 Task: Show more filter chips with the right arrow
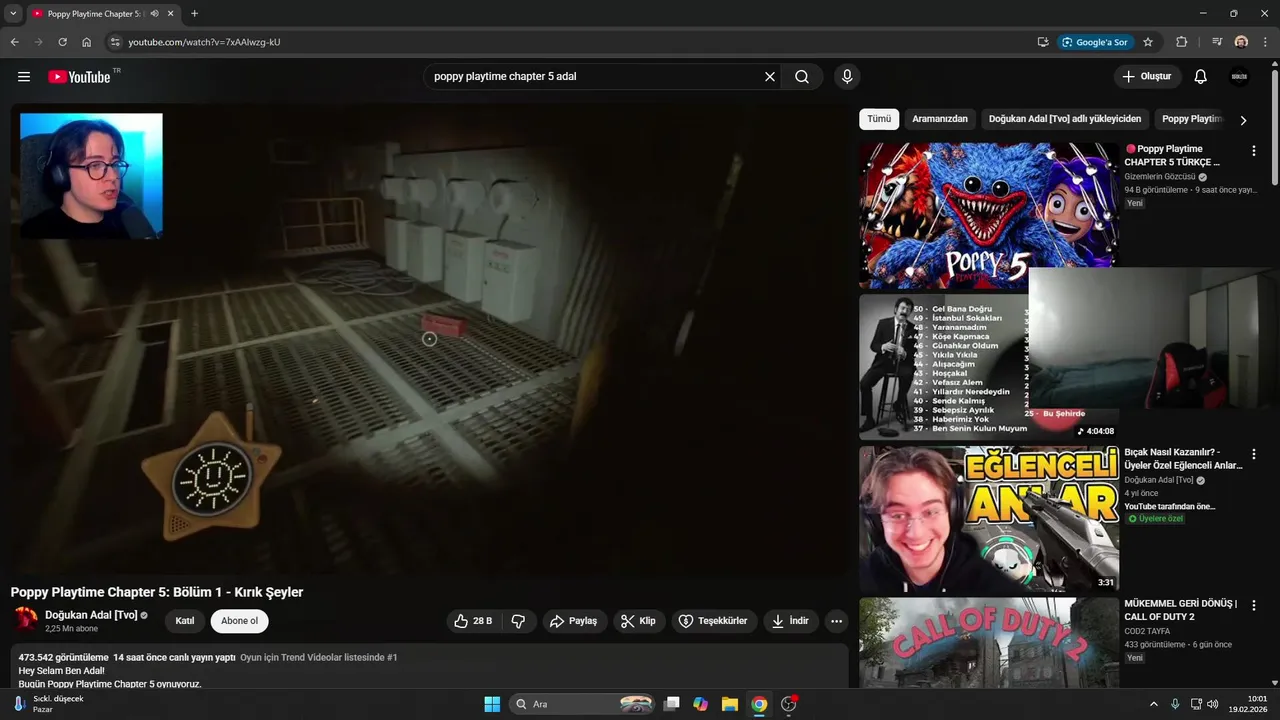pos(1243,120)
